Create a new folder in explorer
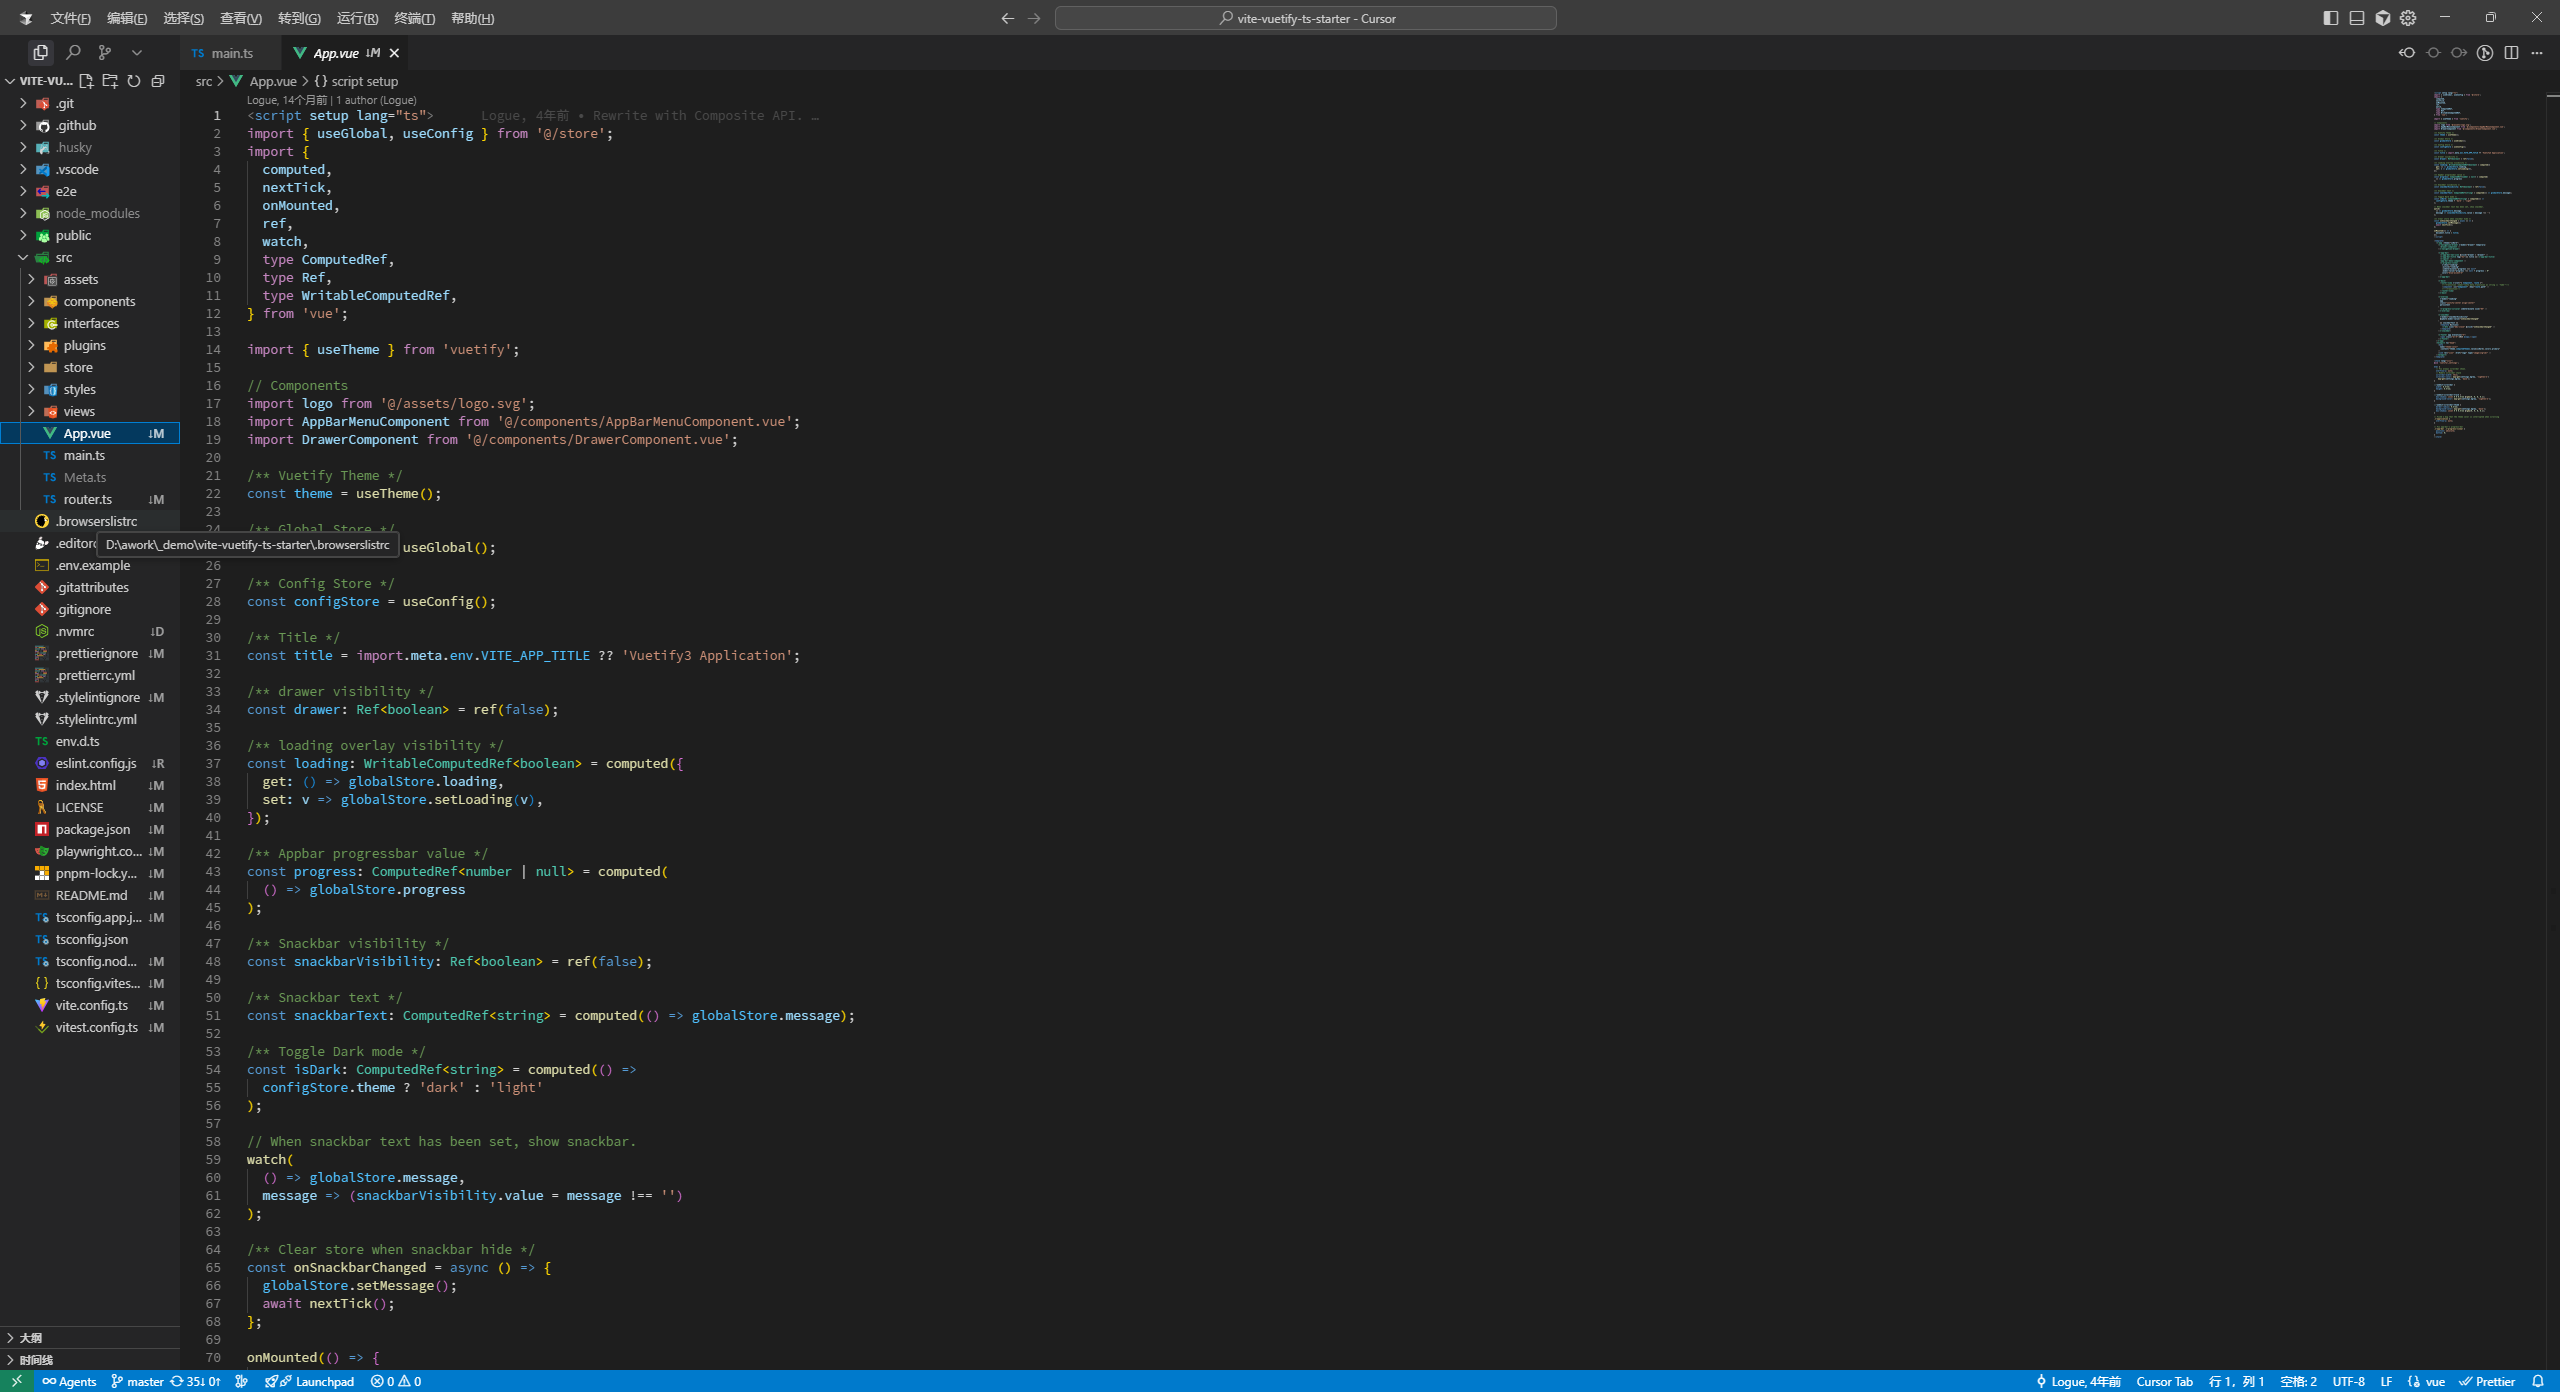Viewport: 2560px width, 1392px height. click(x=110, y=81)
